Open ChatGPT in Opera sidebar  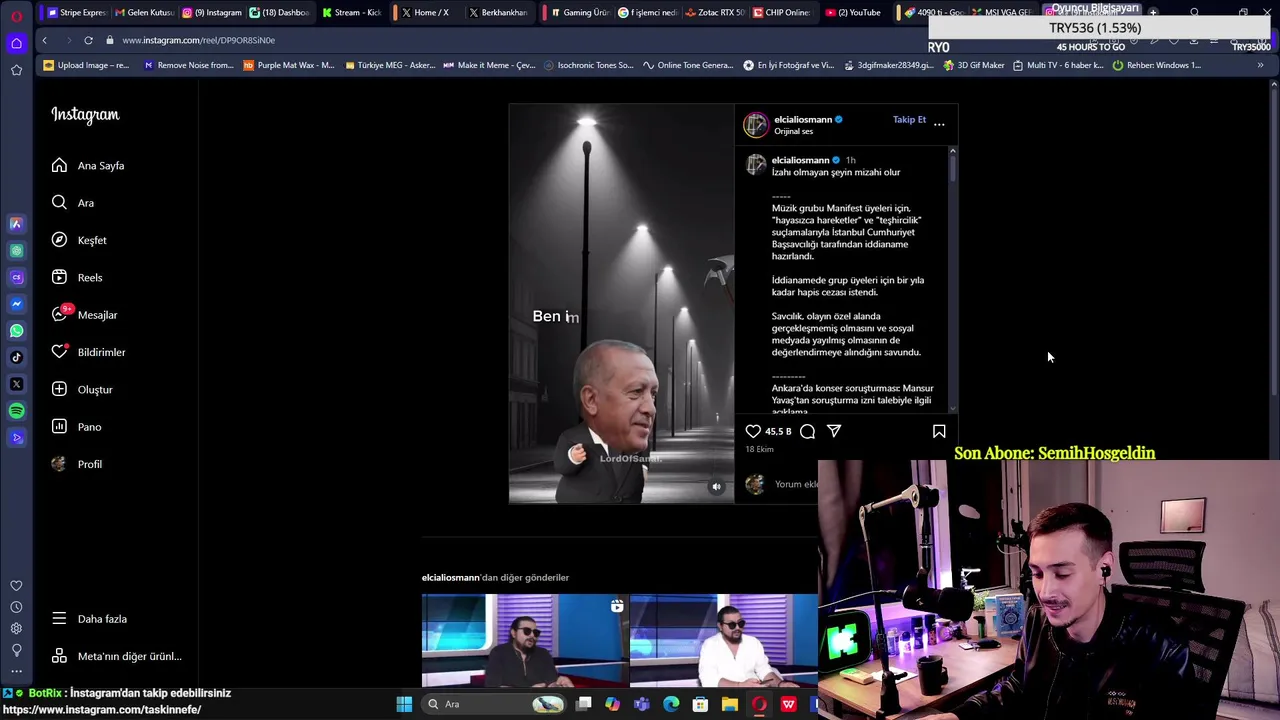[16, 251]
